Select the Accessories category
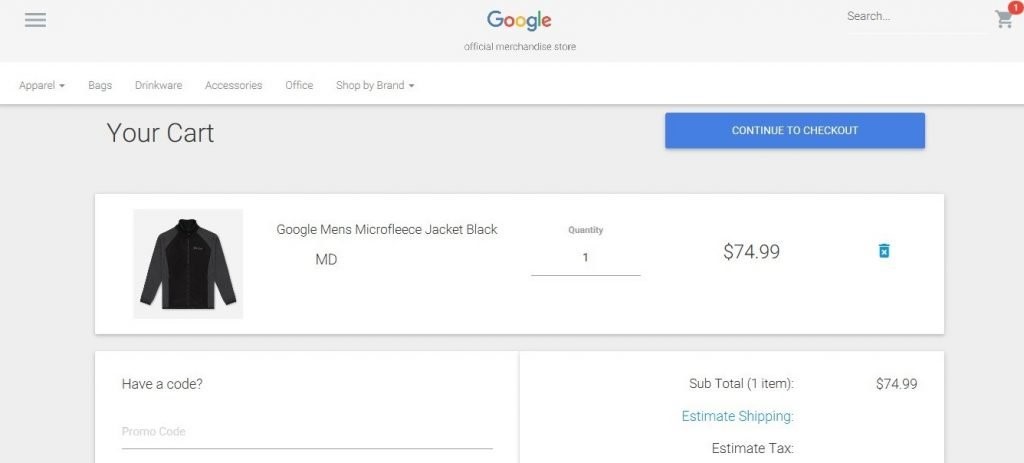The height and width of the screenshot is (463, 1024). [x=233, y=86]
